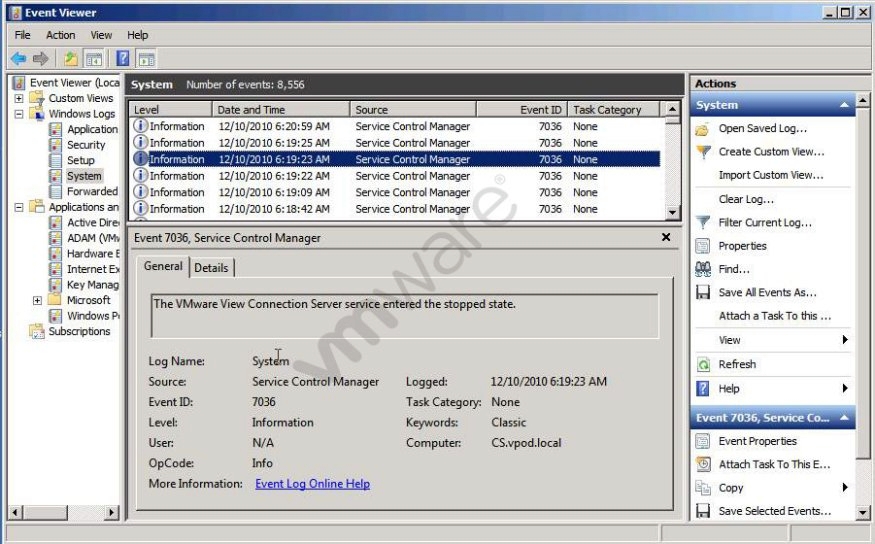Click the Properties page icon in Actions

point(703,246)
